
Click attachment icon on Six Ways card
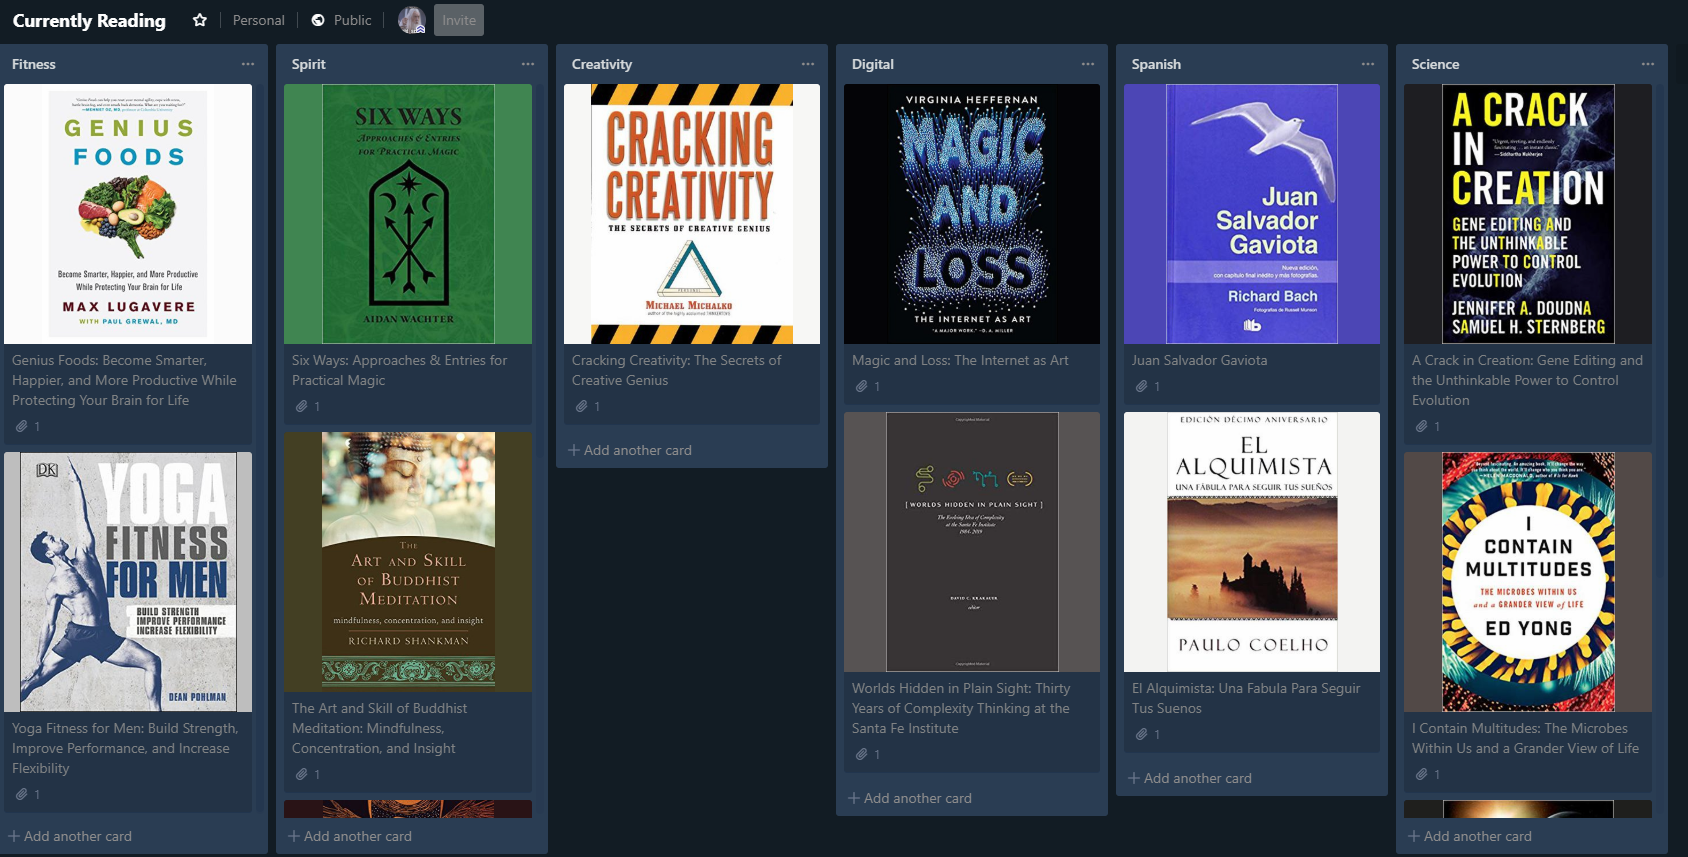point(301,406)
